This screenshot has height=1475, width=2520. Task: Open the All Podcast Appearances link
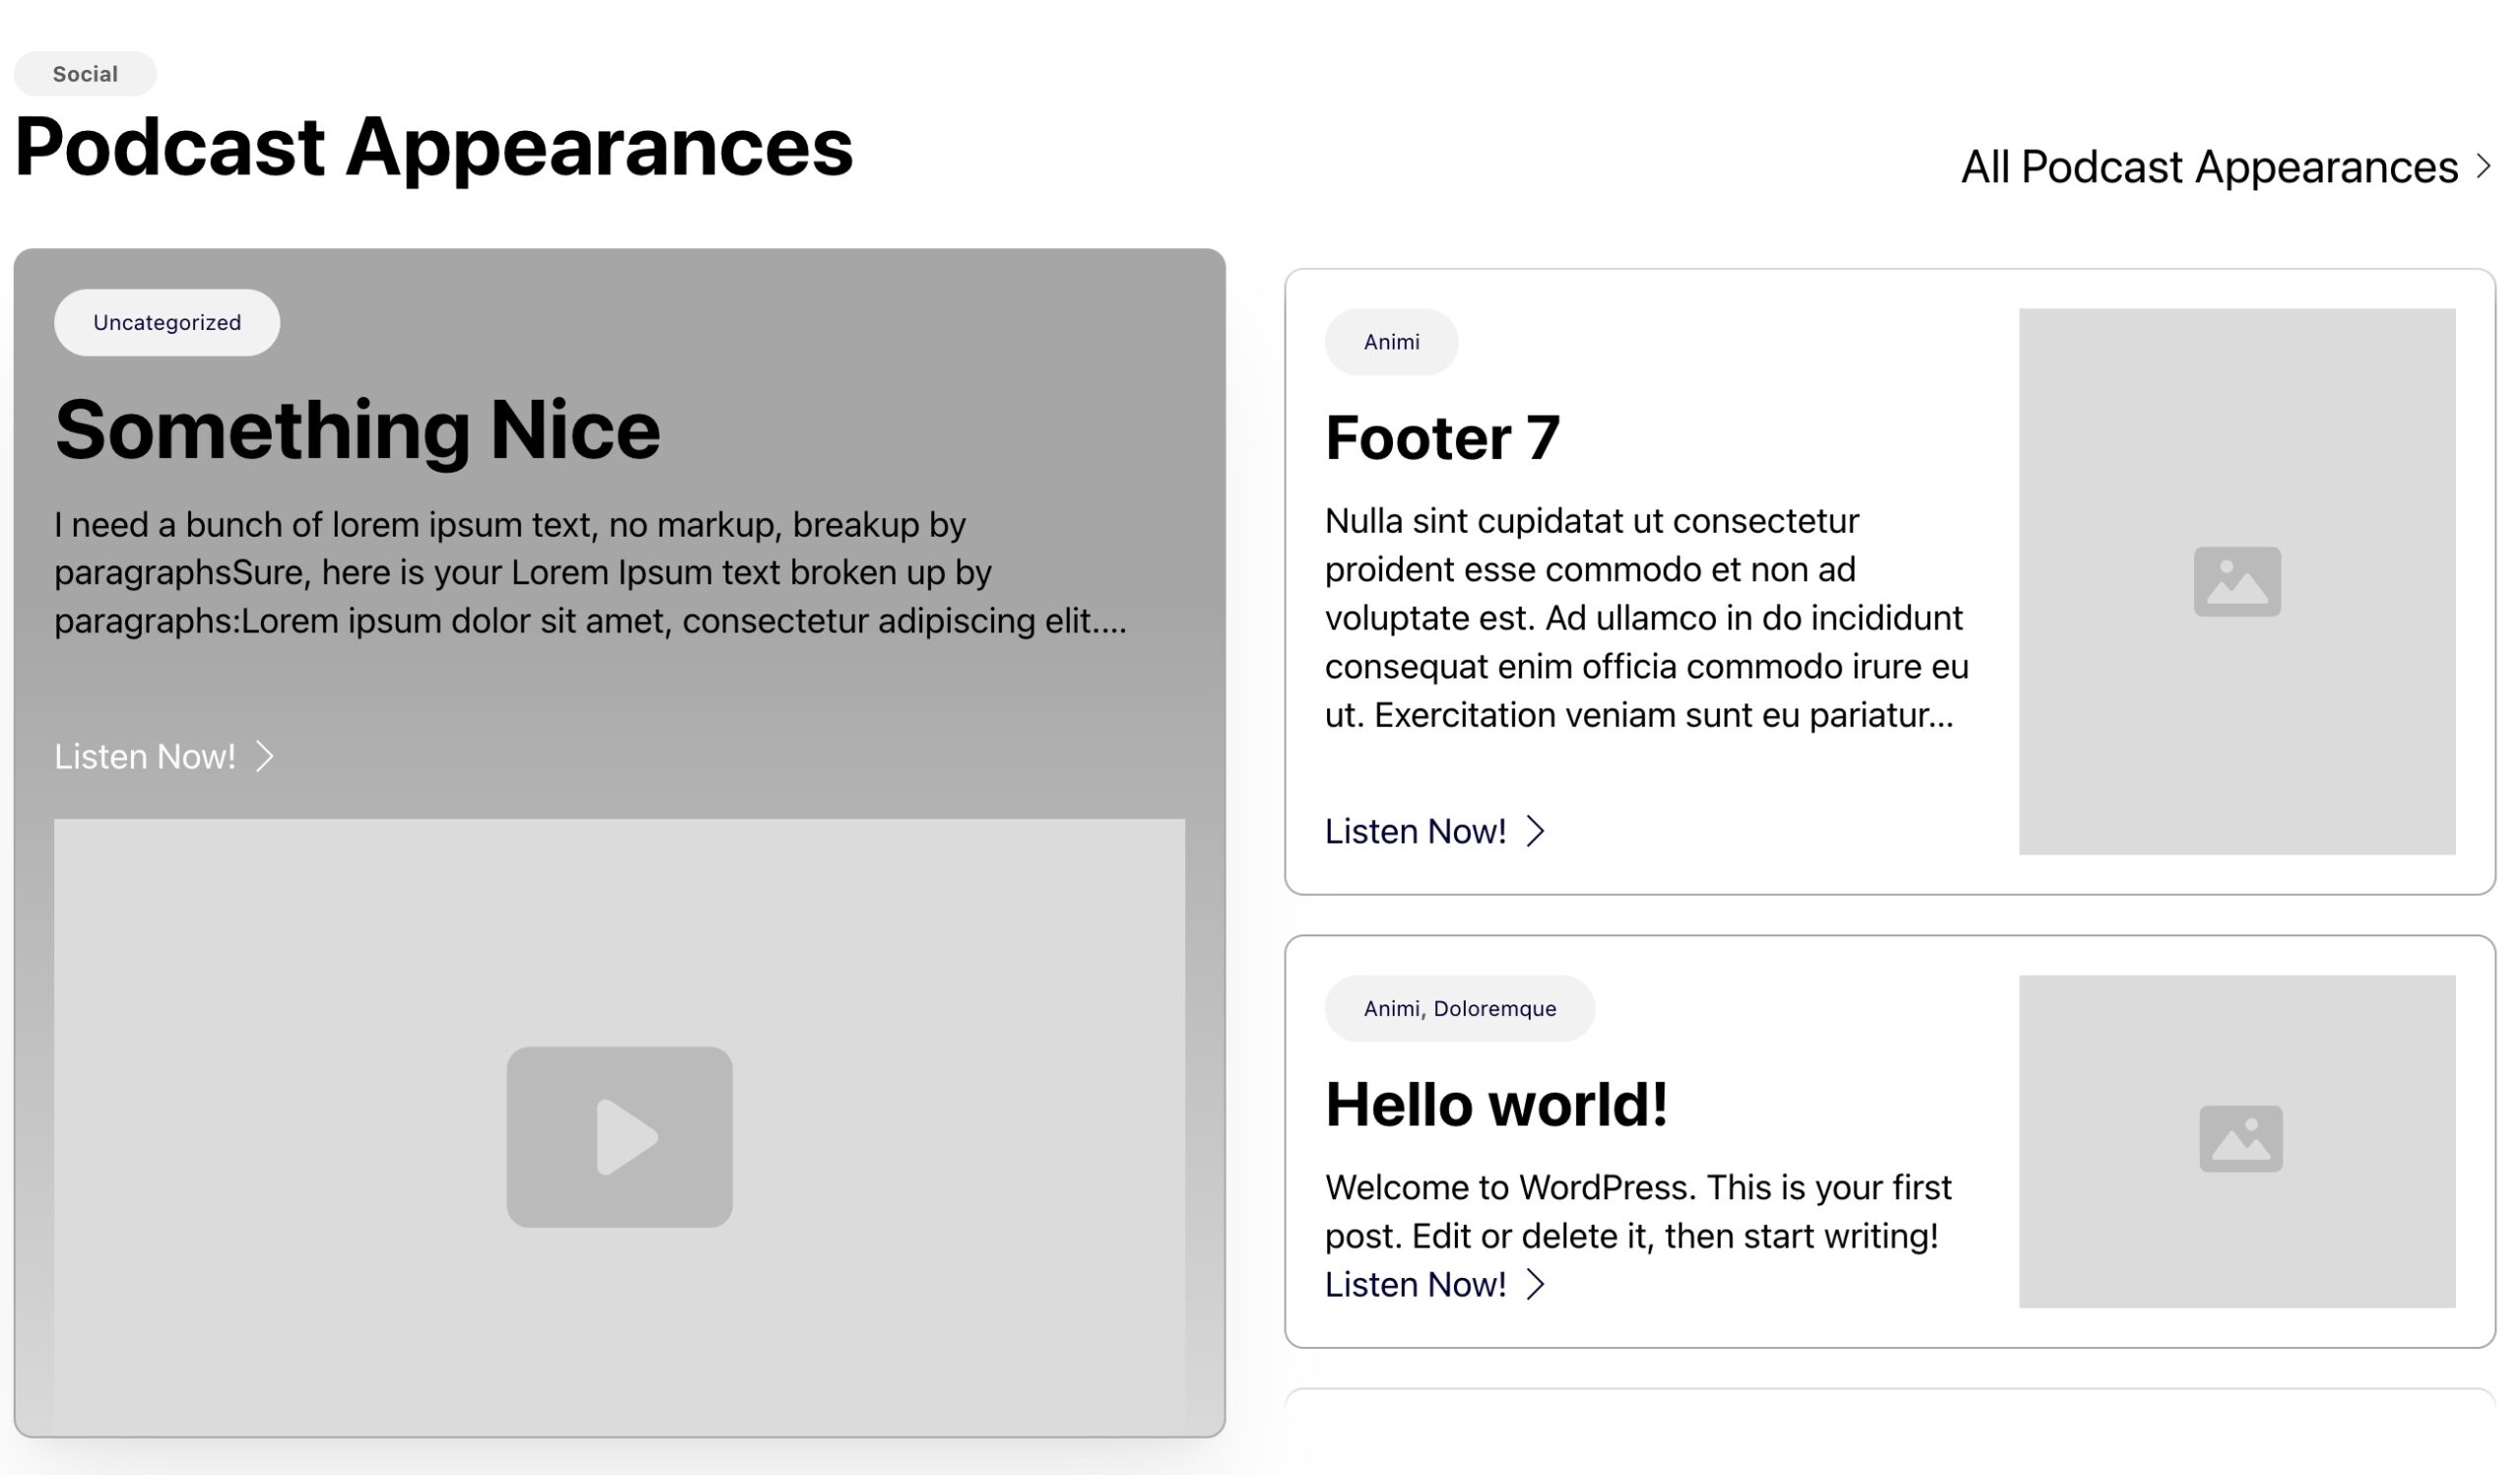[x=2208, y=167]
